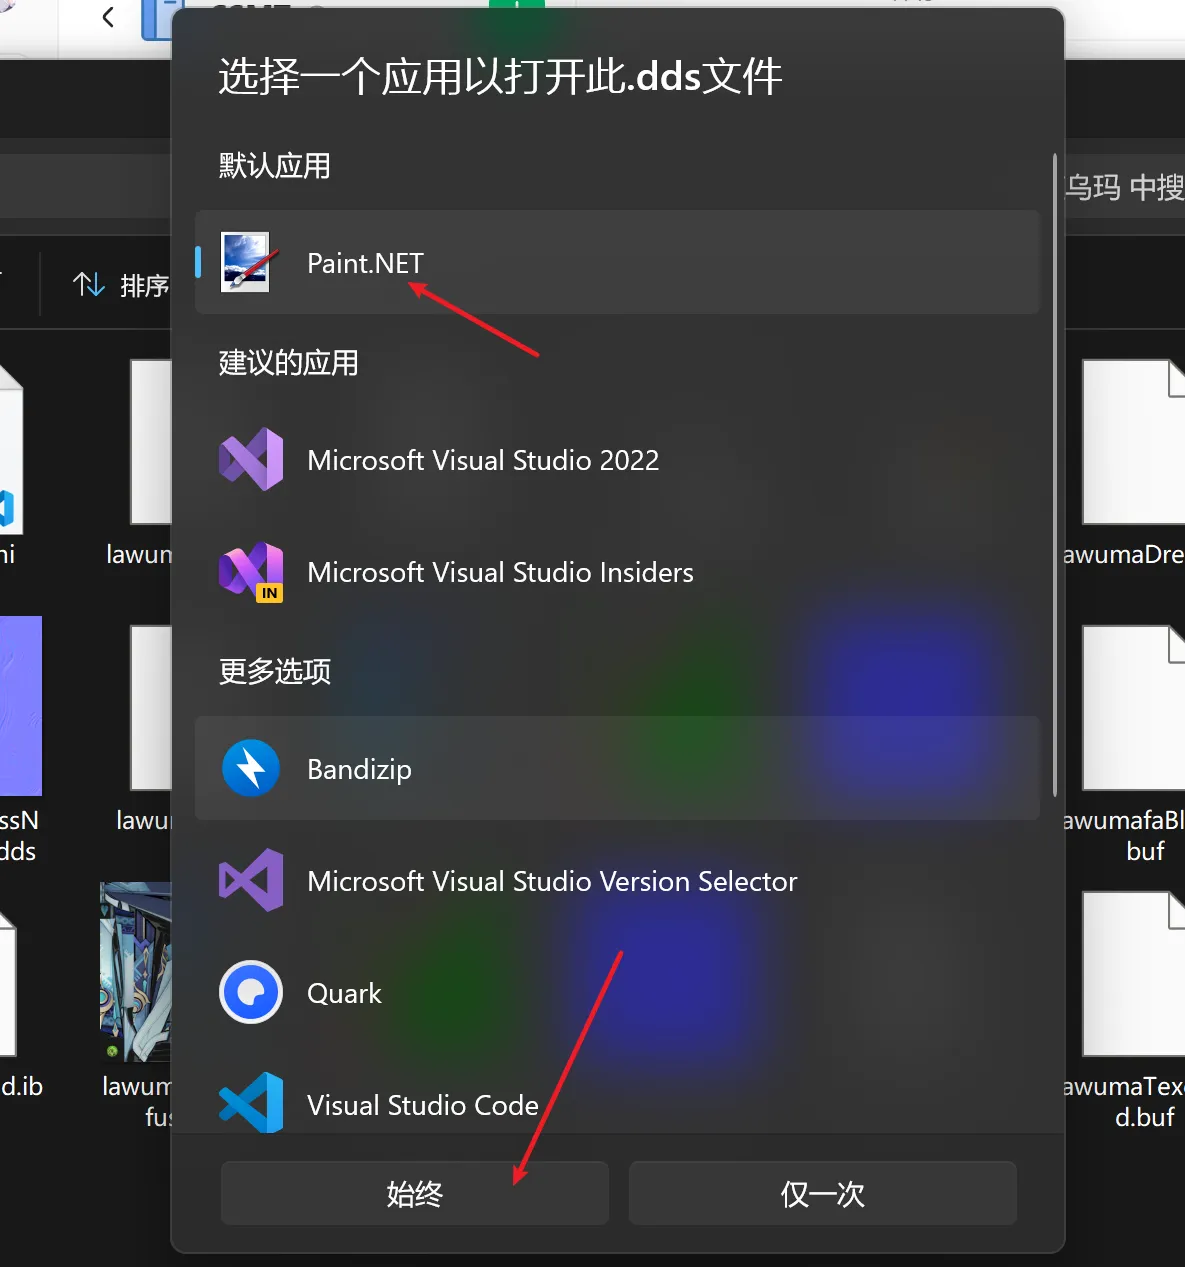Select Microsoft Visual Studio Insiders entry

500,572
